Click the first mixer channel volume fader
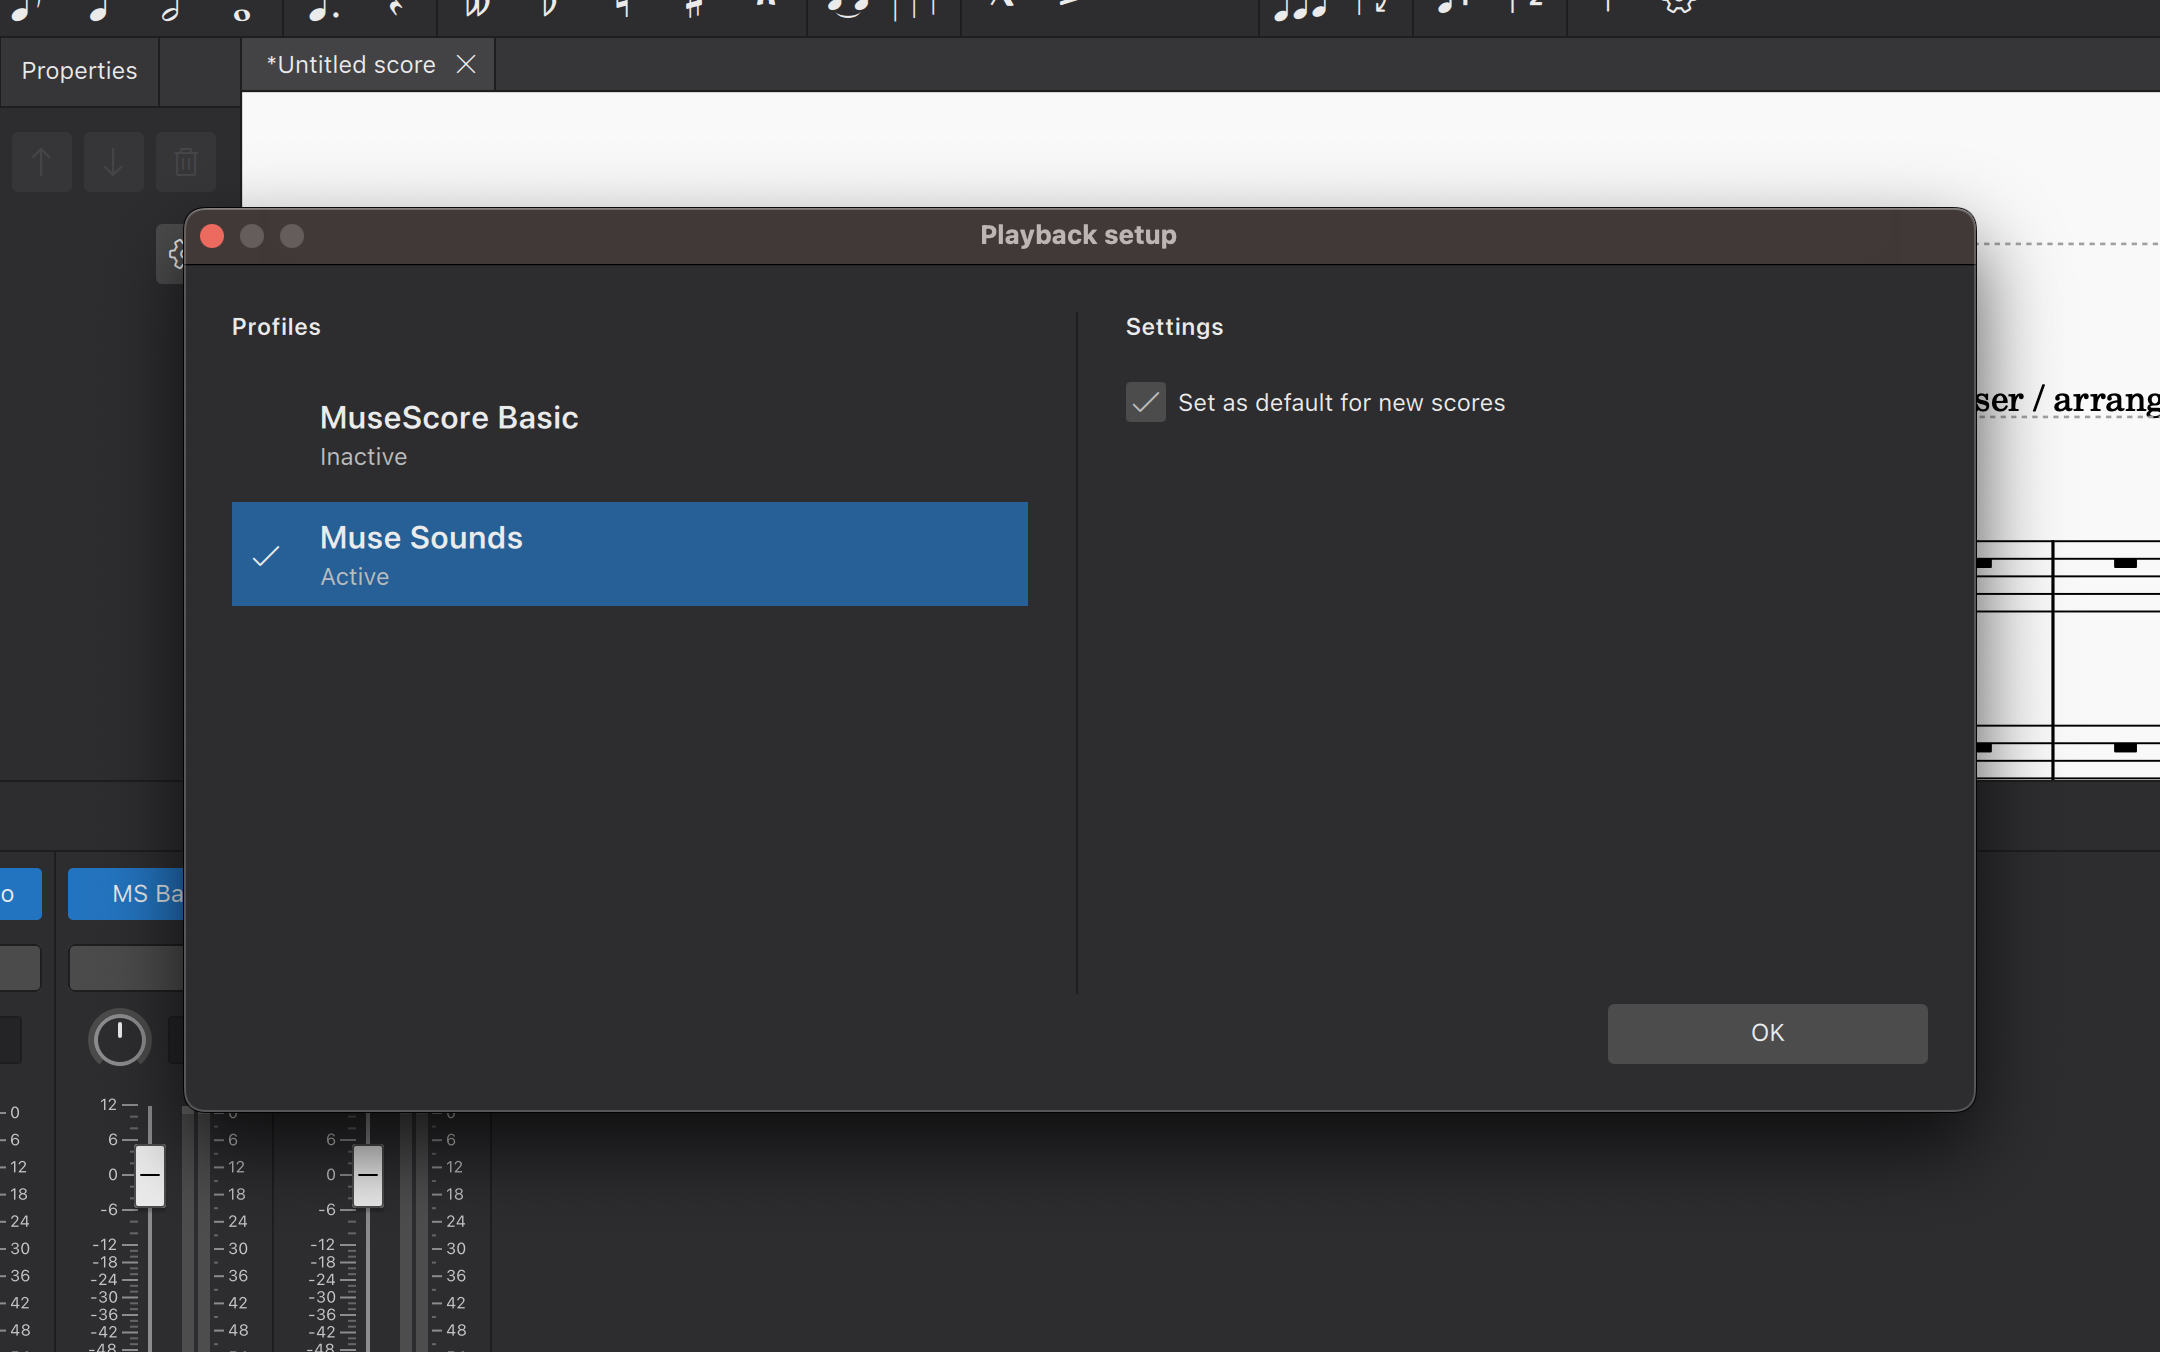Viewport: 2160px width, 1352px height. (150, 1175)
